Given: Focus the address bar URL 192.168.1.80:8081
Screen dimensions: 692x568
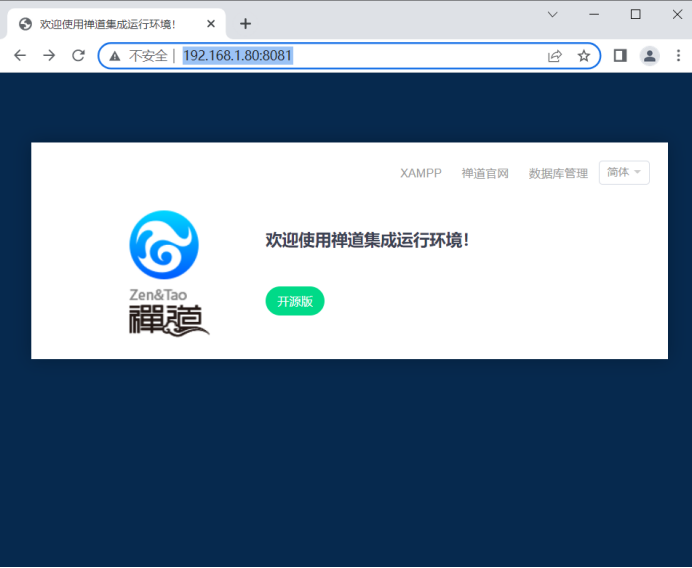Looking at the screenshot, I should point(237,56).
